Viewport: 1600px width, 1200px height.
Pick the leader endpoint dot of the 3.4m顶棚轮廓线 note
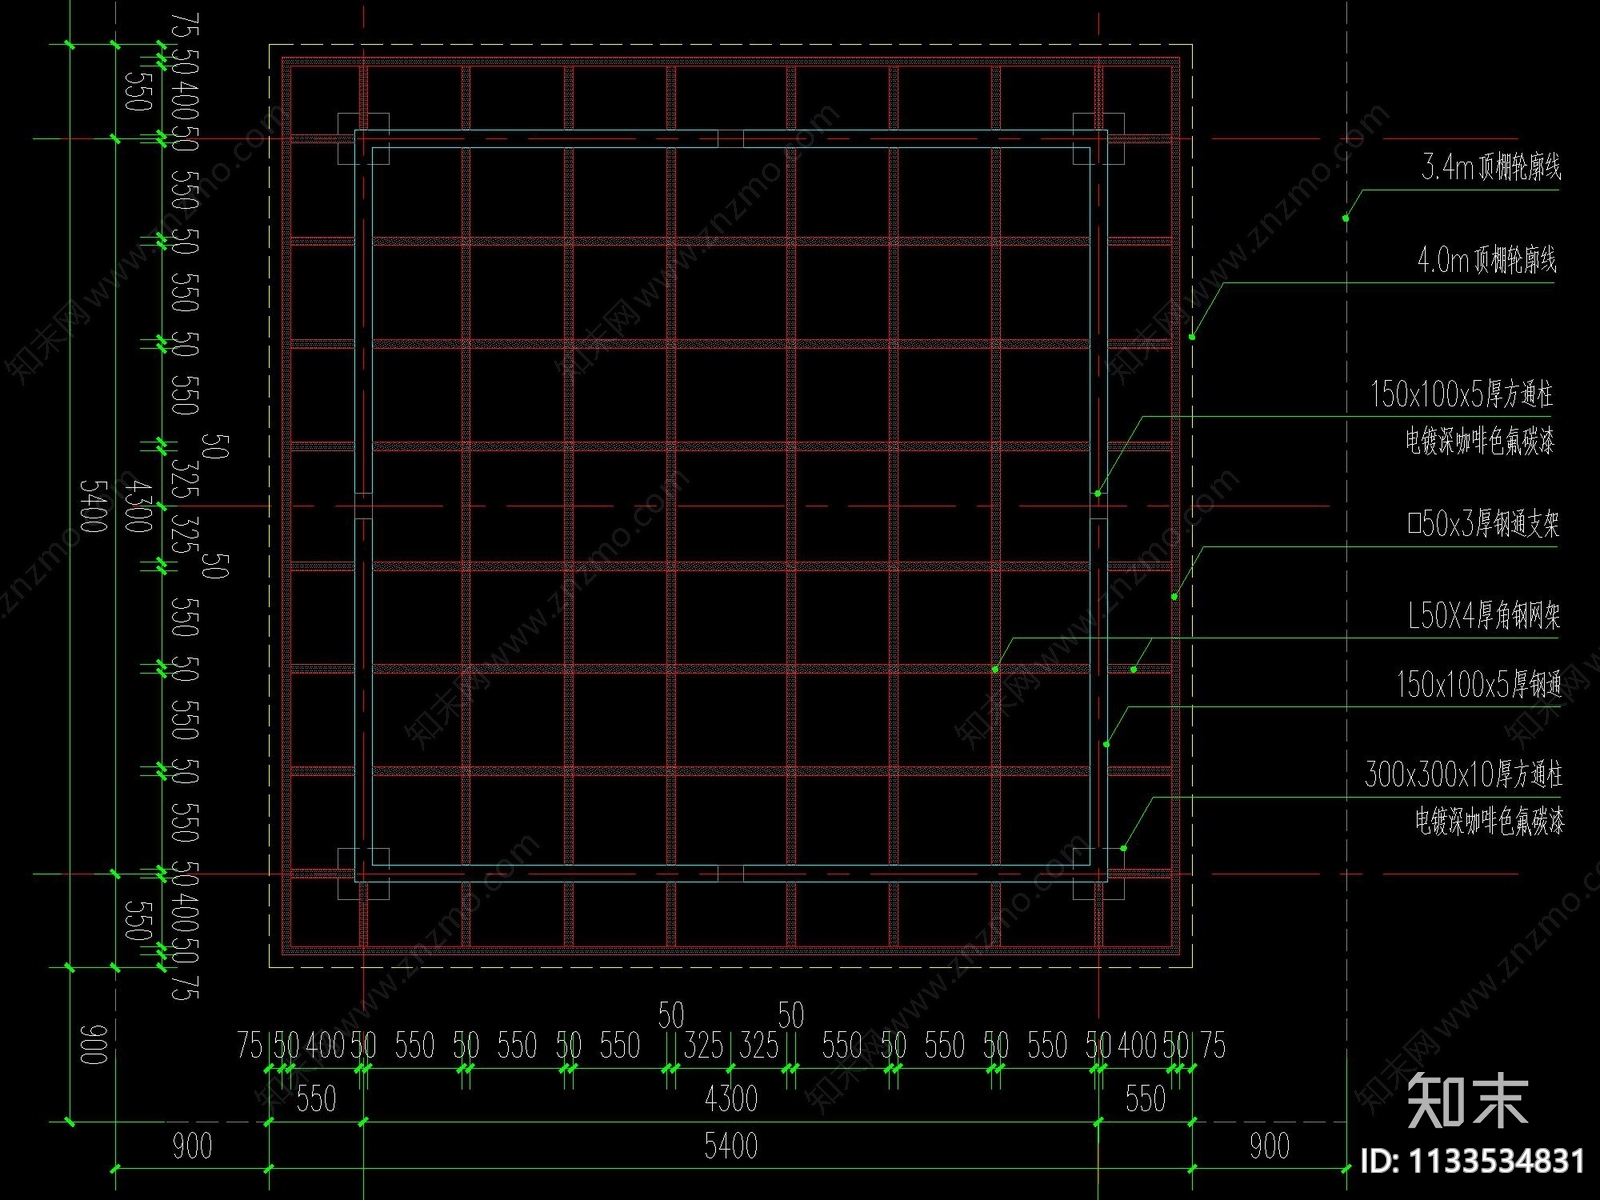click(x=1346, y=218)
